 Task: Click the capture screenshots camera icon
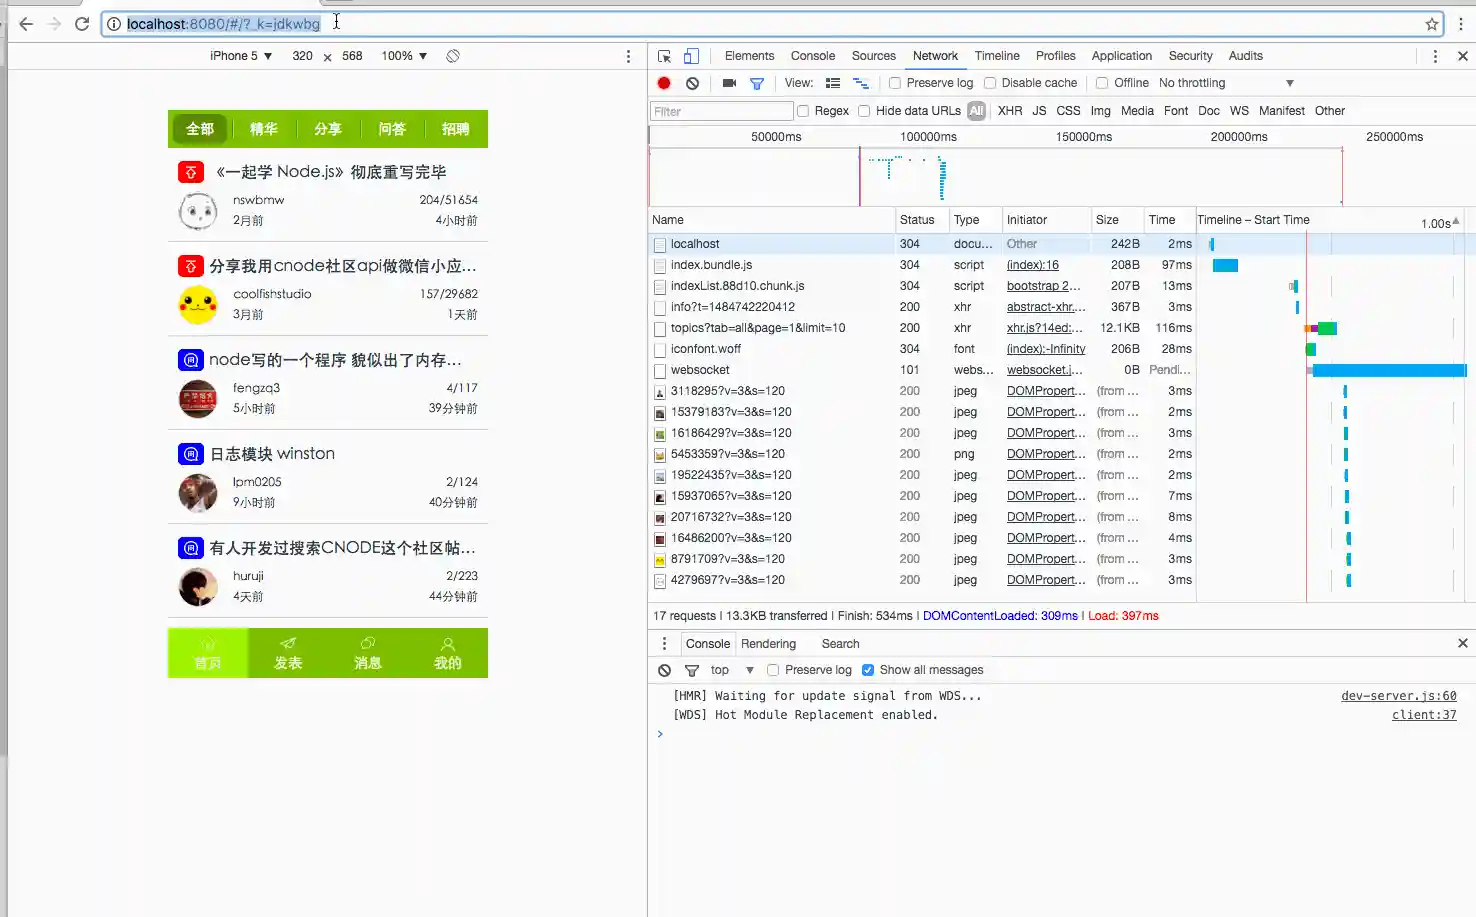pyautogui.click(x=729, y=83)
